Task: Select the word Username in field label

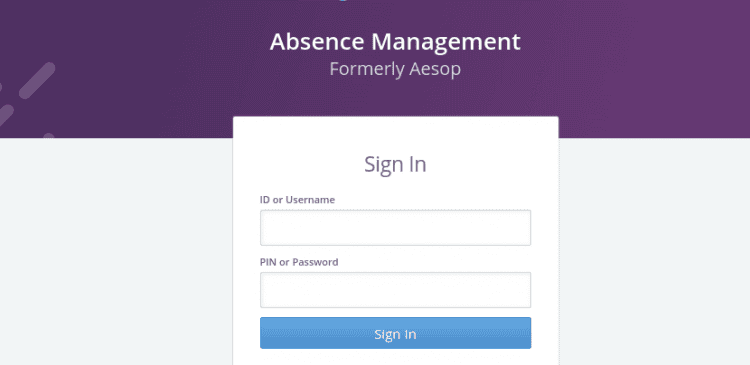Action: (x=310, y=199)
